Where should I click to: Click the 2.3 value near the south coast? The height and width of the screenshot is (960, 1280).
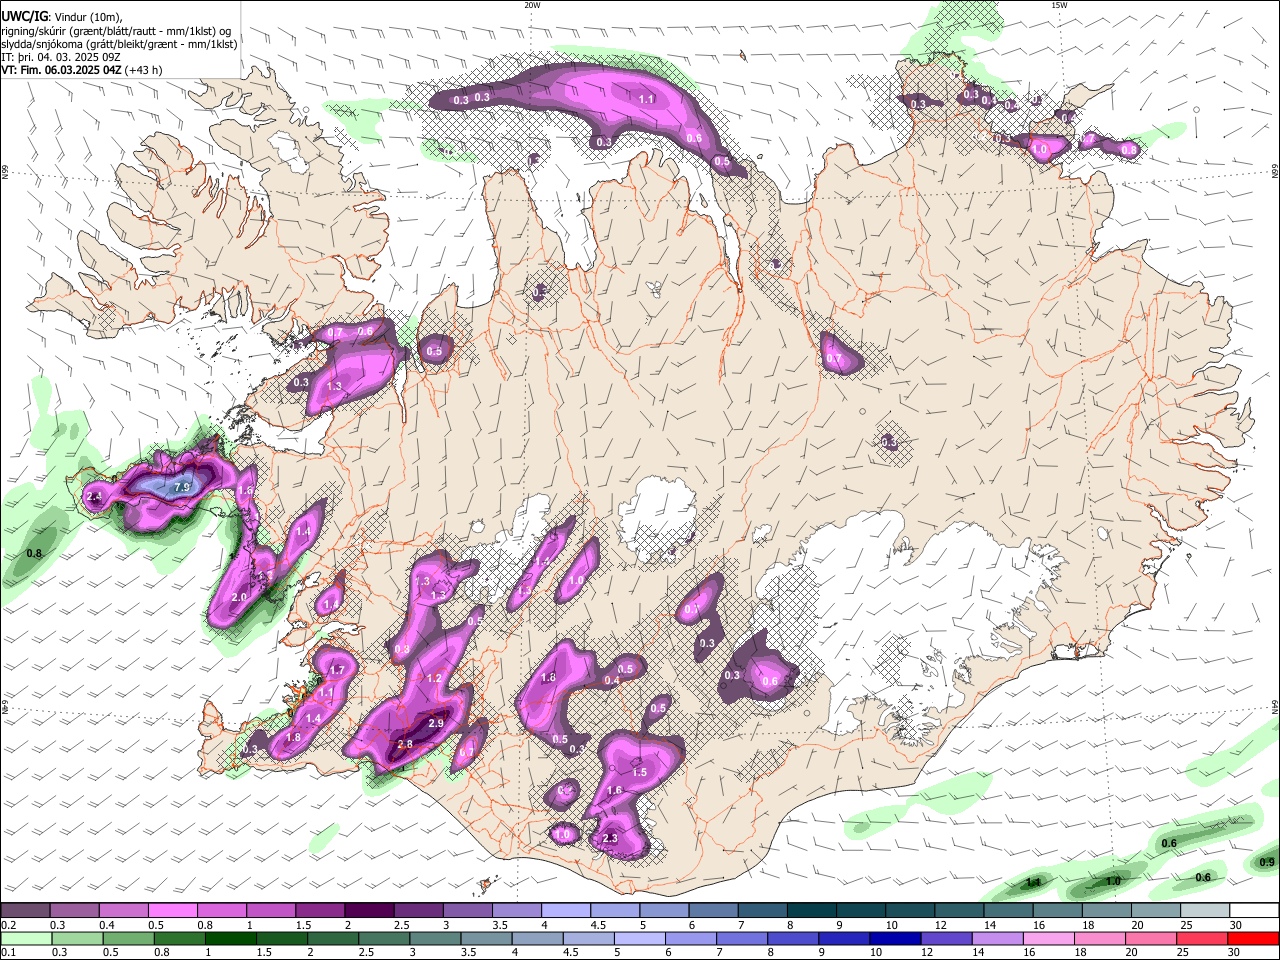coord(610,839)
